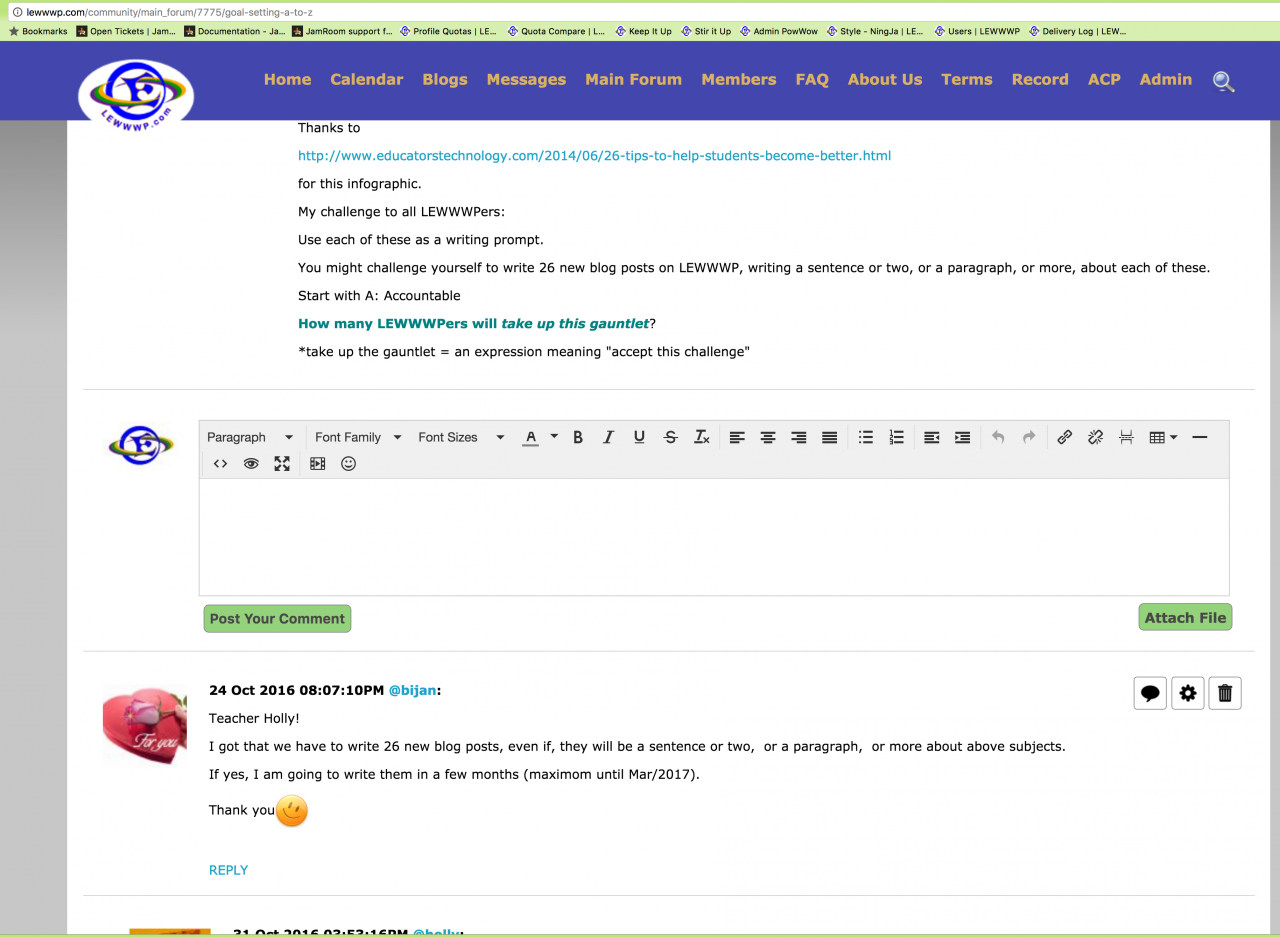Click the insert link icon

coord(1065,437)
